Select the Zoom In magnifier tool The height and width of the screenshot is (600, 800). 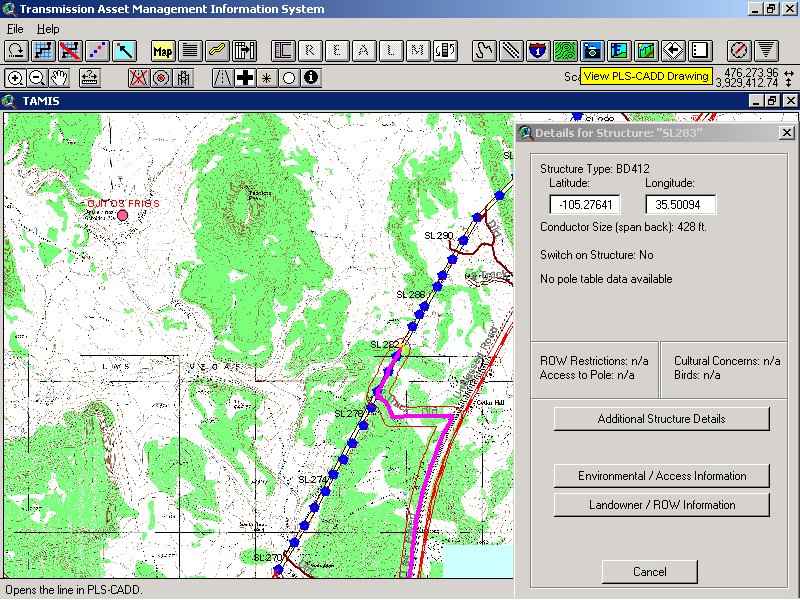click(x=16, y=77)
